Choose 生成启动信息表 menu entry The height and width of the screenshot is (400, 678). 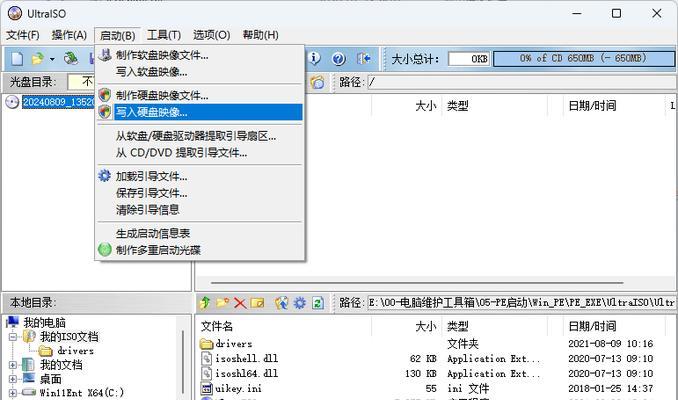[x=199, y=234]
